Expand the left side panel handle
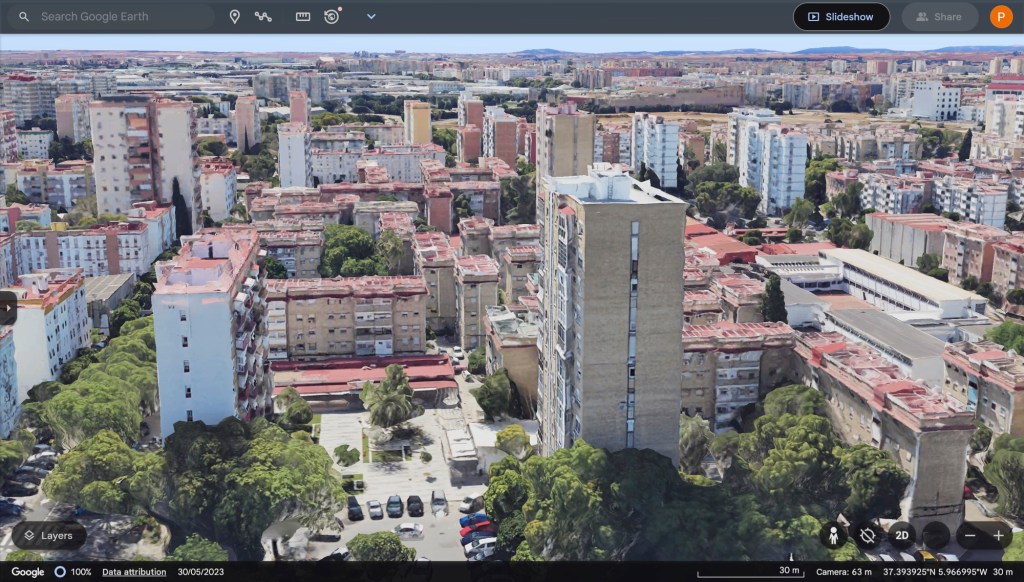The width and height of the screenshot is (1024, 582). 7,308
